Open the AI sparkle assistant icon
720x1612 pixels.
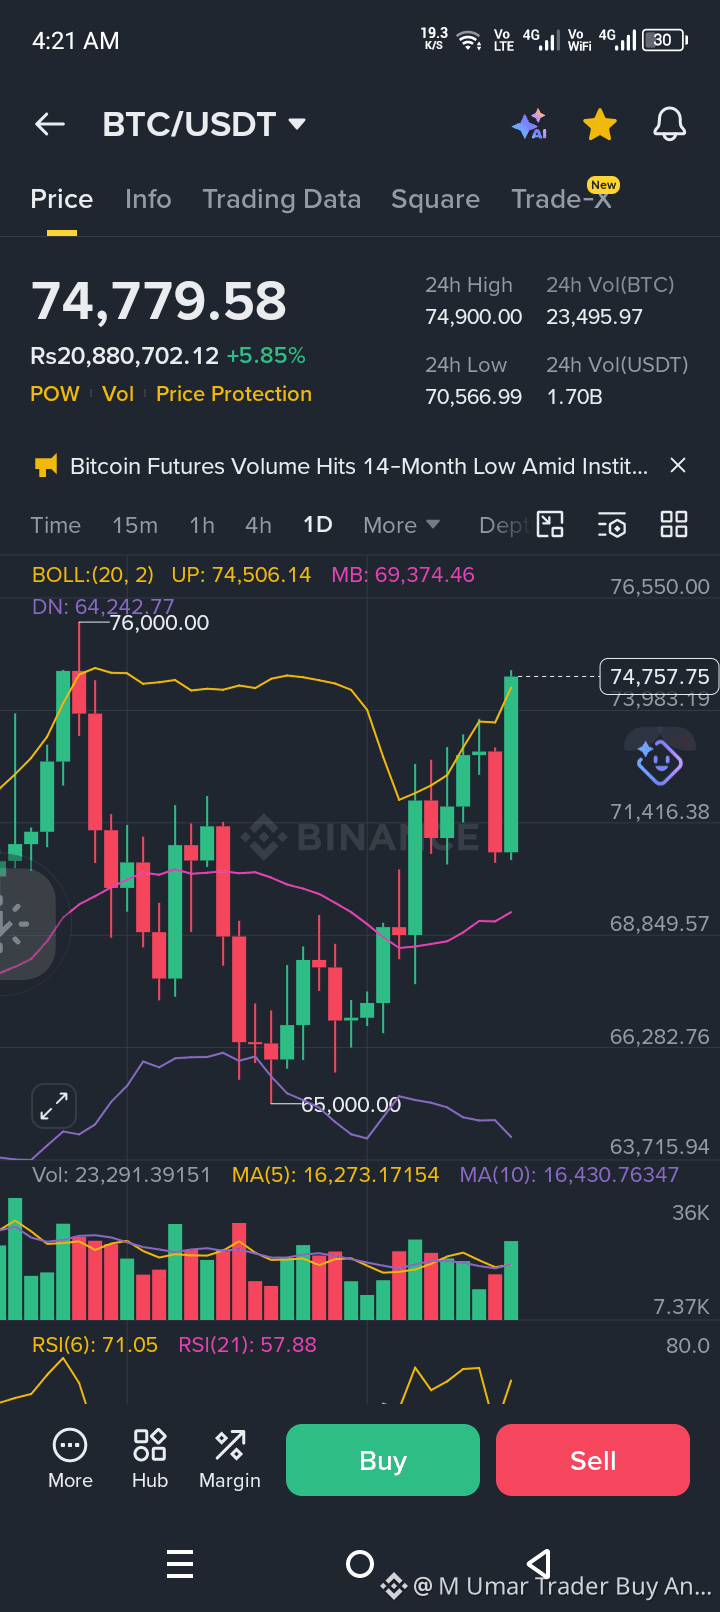click(530, 124)
